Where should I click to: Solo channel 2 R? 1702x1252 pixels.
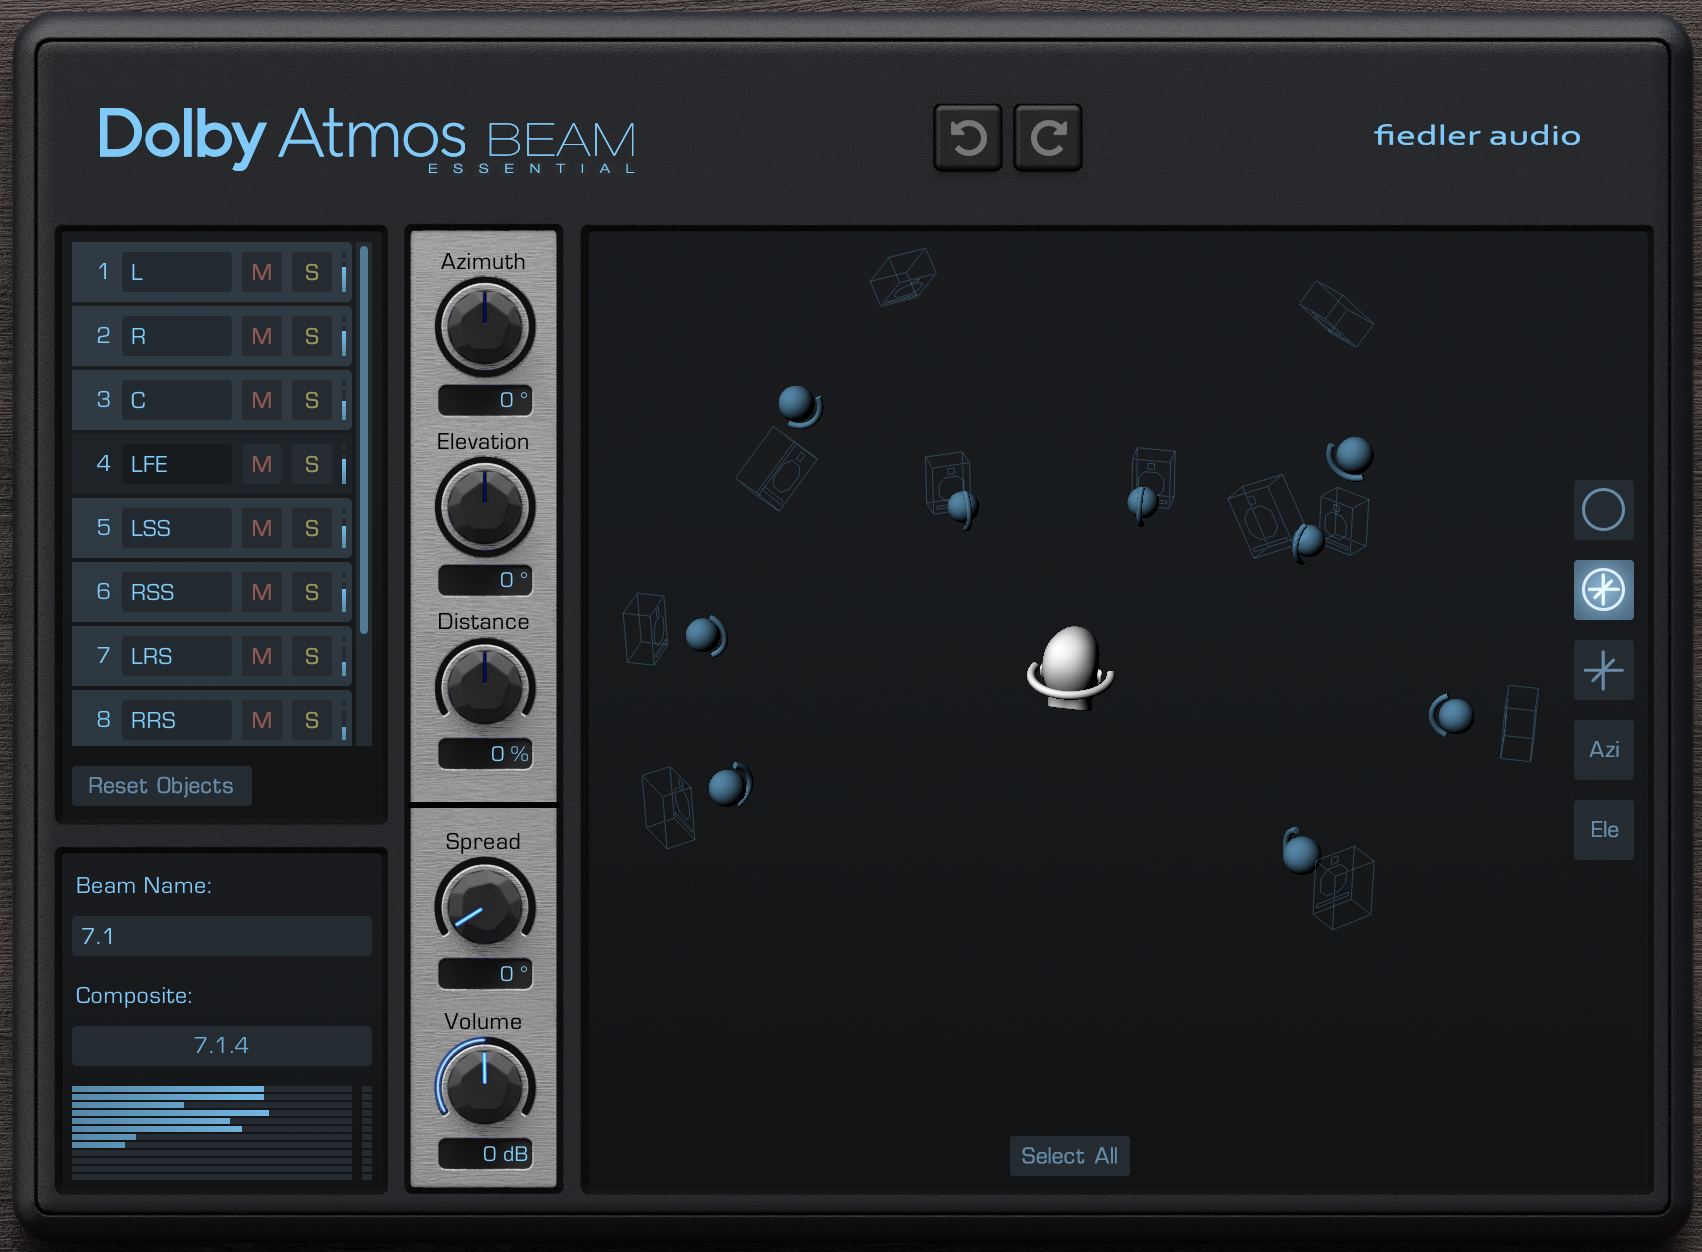312,336
